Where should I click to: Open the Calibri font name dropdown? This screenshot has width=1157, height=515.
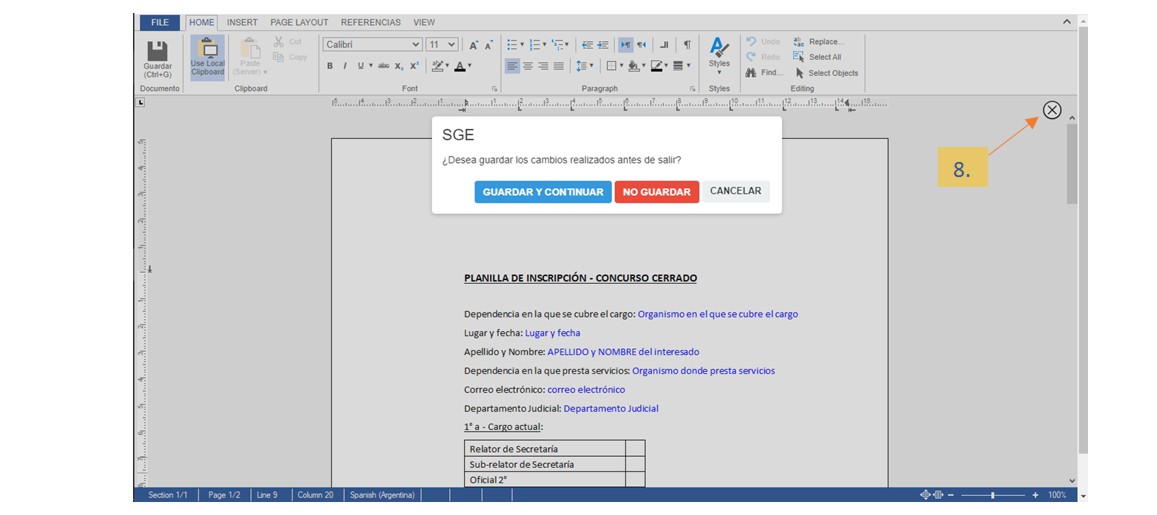[x=416, y=45]
